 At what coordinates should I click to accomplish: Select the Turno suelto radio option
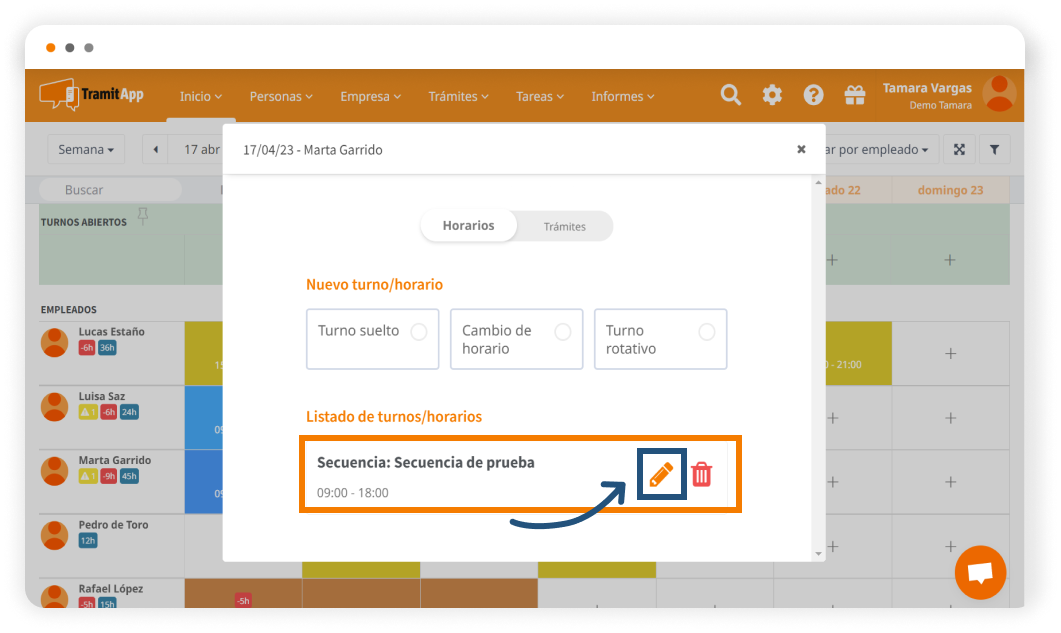(419, 332)
